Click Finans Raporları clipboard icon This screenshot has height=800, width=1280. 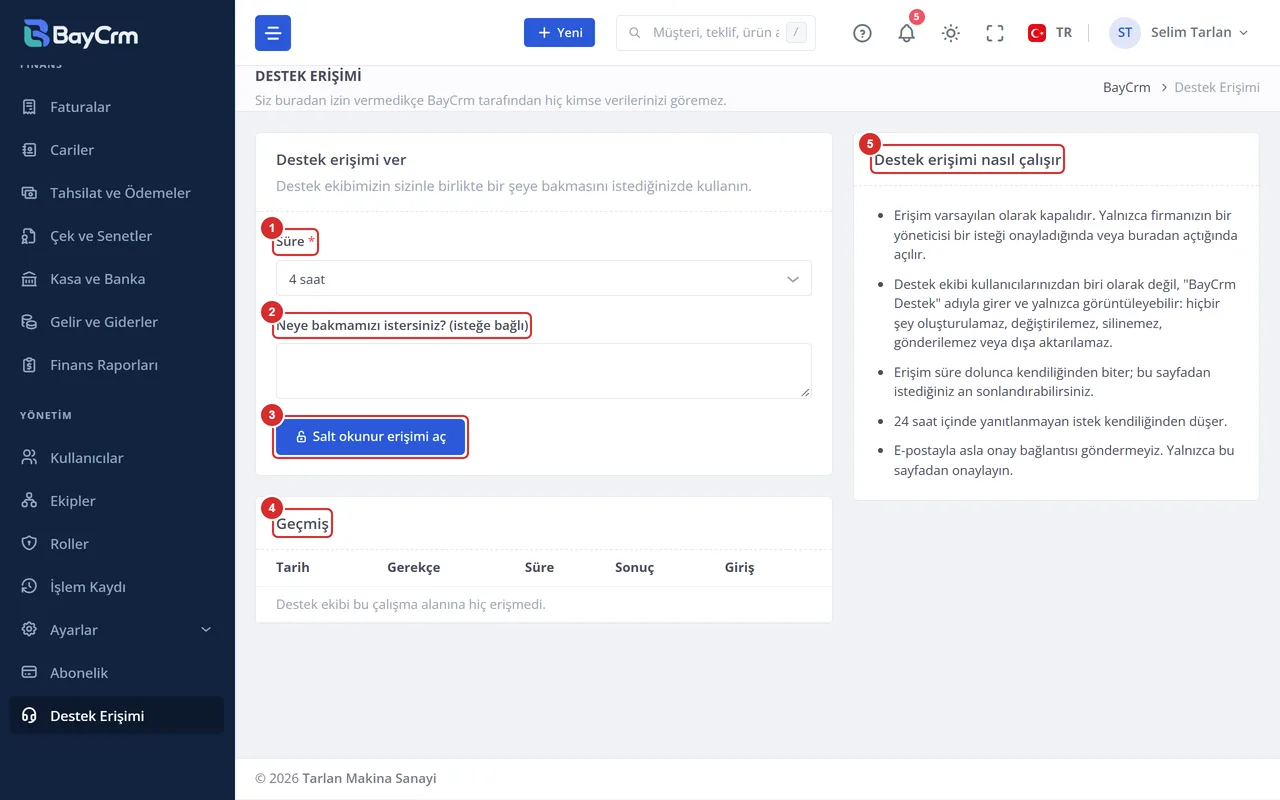click(30, 365)
